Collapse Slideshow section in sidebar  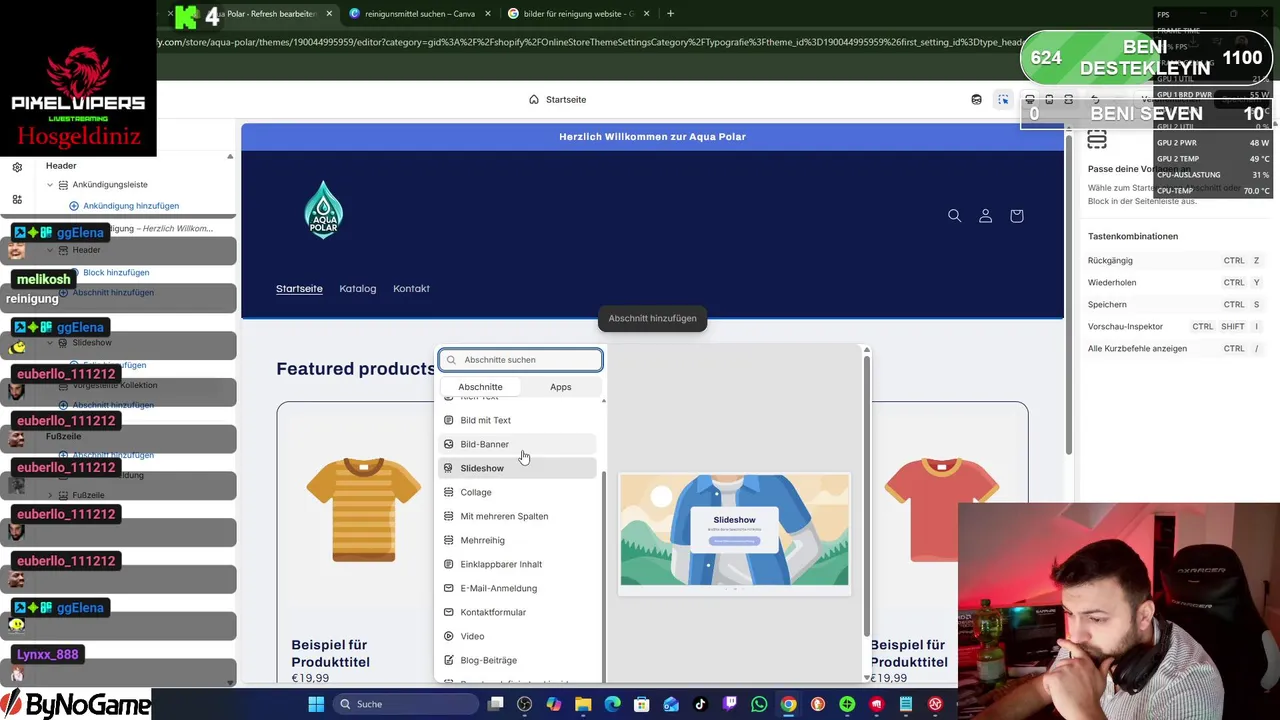[x=50, y=343]
